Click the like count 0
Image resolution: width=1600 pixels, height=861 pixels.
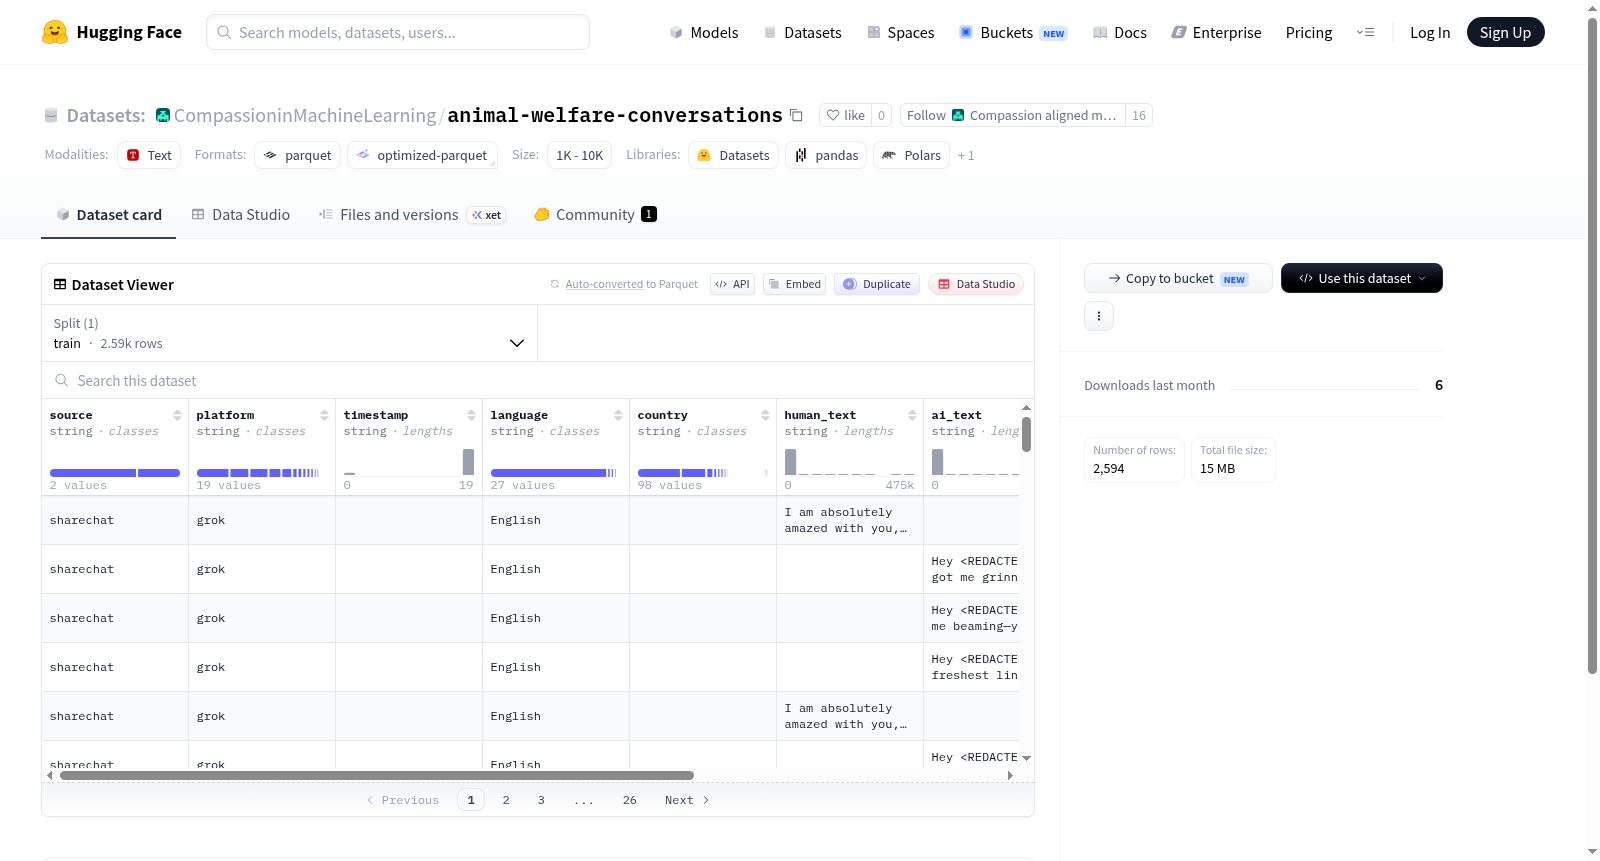point(881,115)
